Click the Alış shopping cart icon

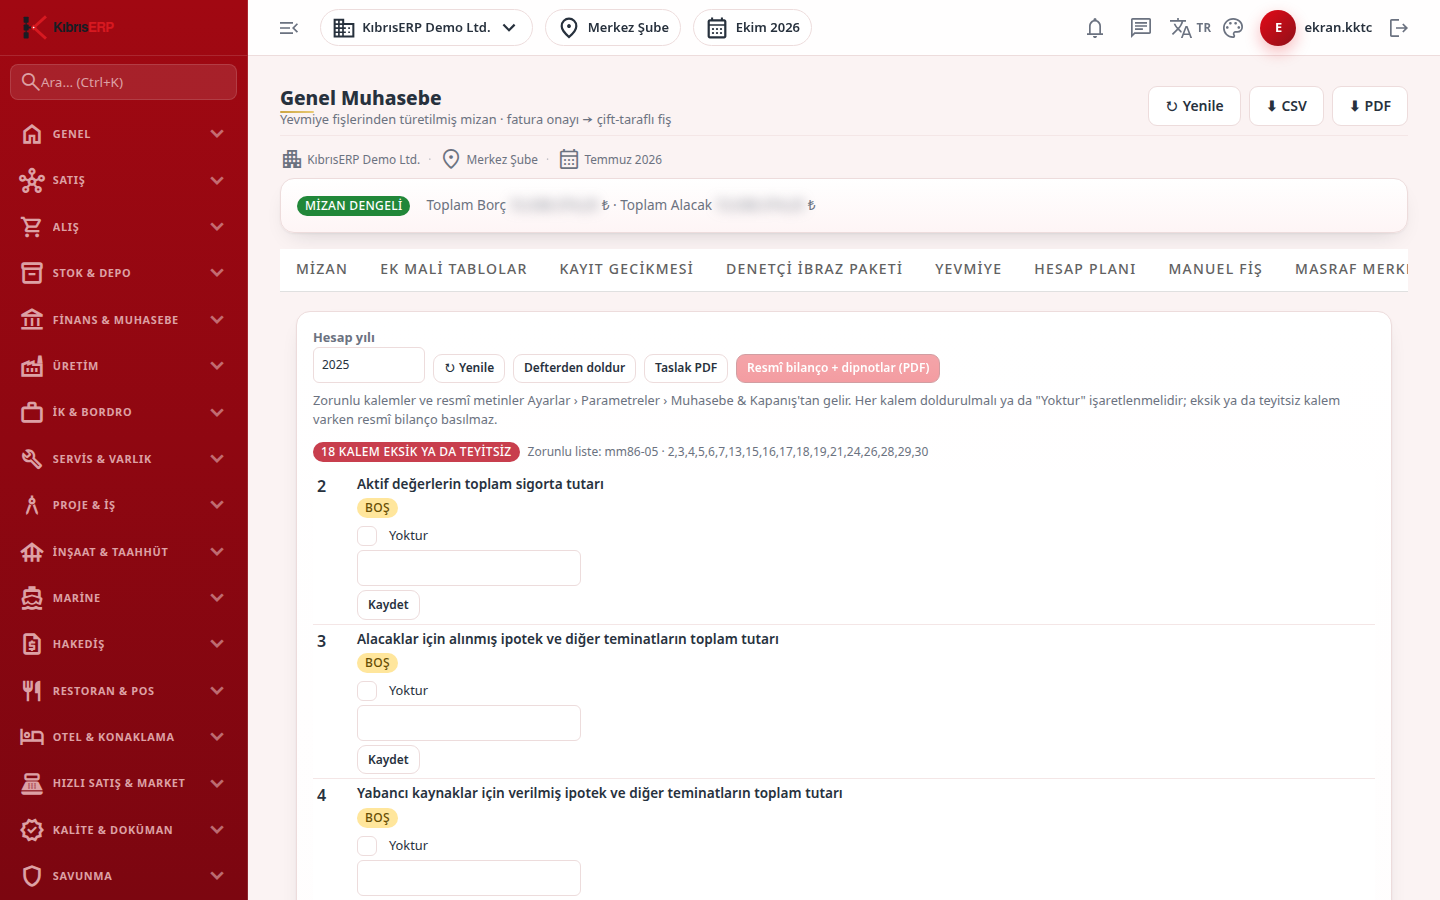[x=32, y=227]
